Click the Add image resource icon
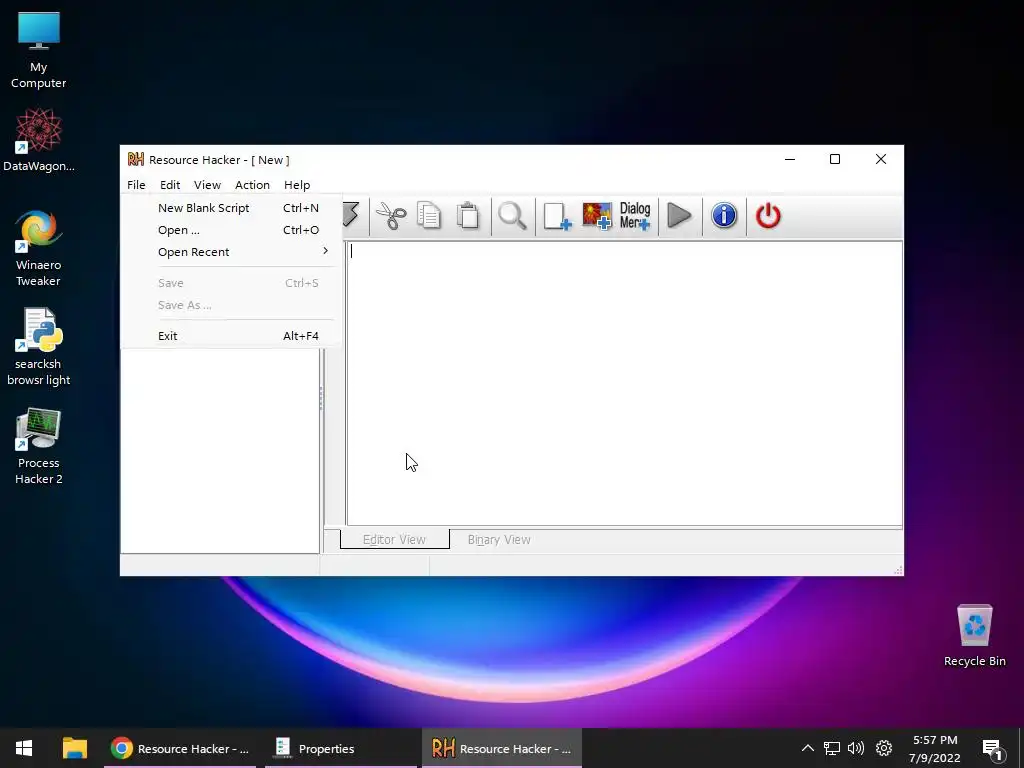Image resolution: width=1024 pixels, height=768 pixels. click(x=597, y=216)
